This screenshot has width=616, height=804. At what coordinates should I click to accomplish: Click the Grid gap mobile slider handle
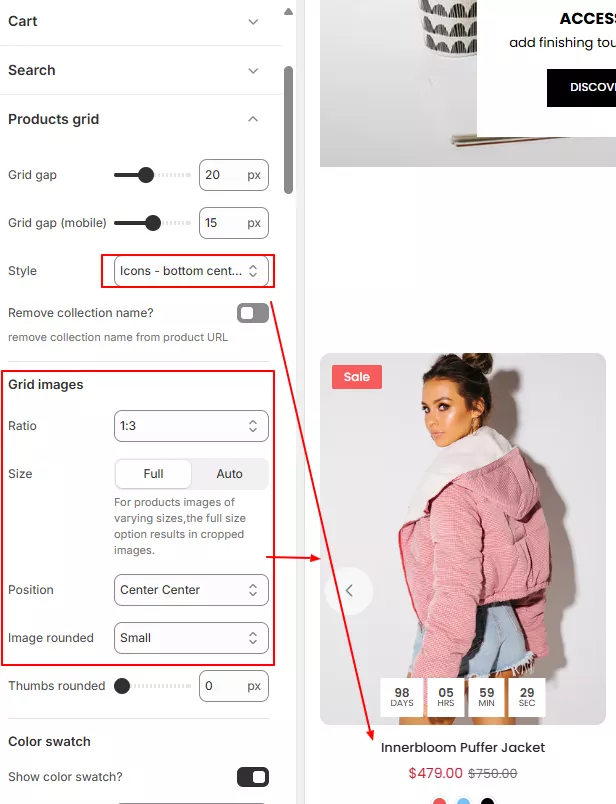tap(153, 223)
